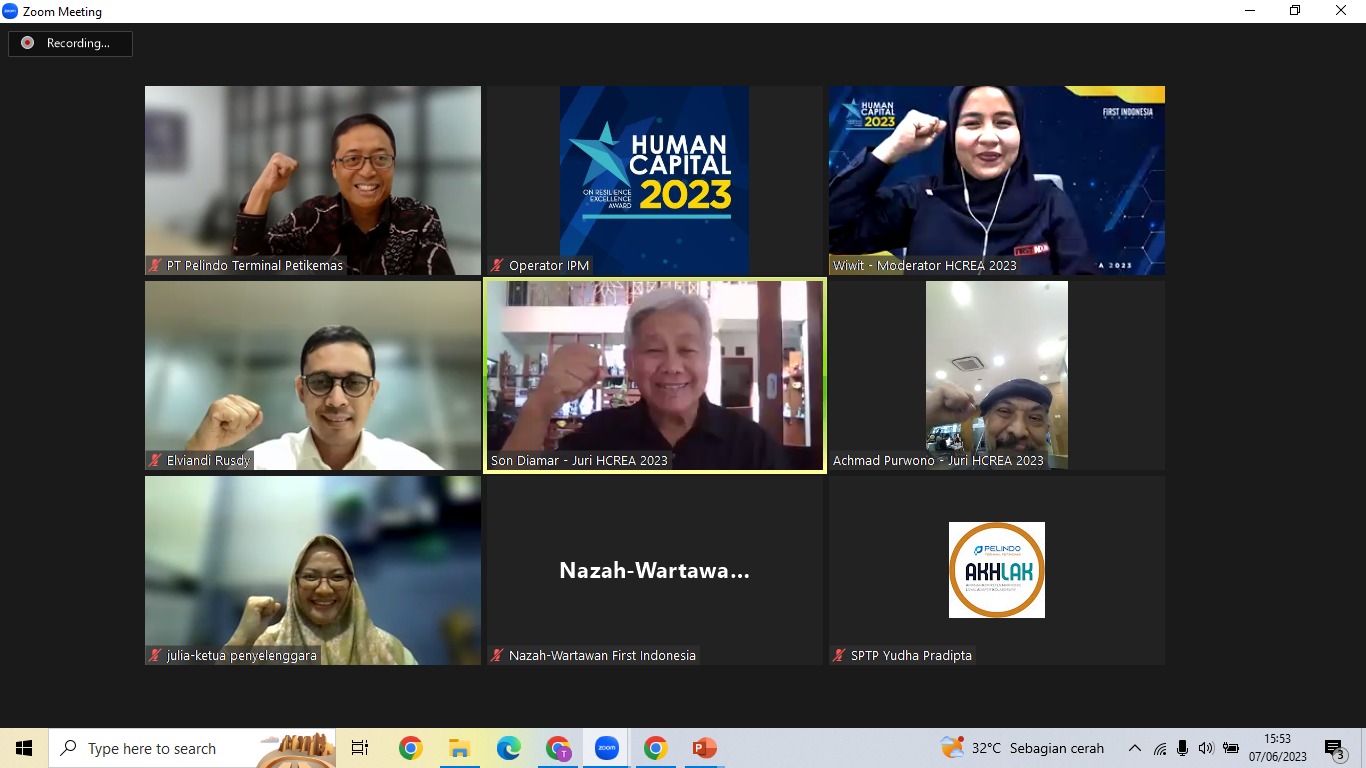
Task: Click the 'julia-ketua penyelenggara' name label
Action: pyautogui.click(x=242, y=656)
